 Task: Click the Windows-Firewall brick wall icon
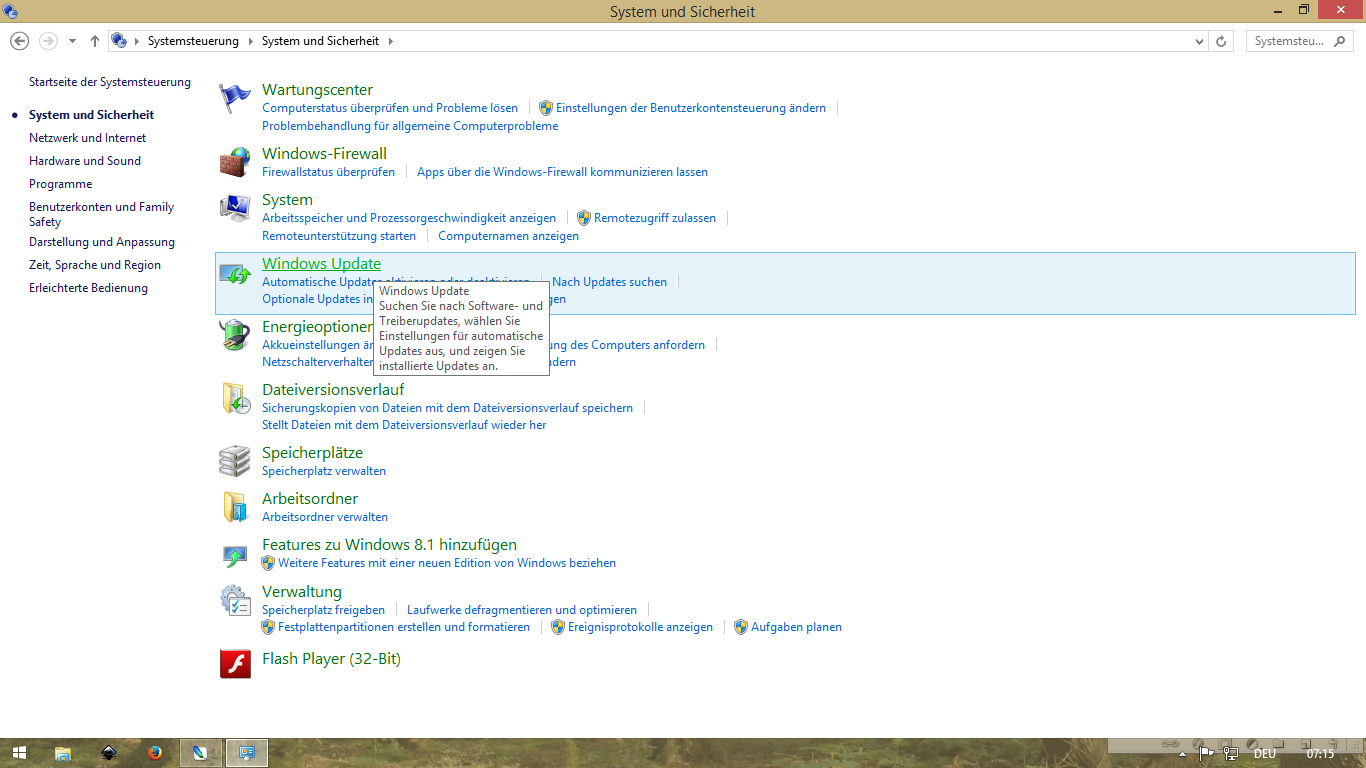click(235, 162)
